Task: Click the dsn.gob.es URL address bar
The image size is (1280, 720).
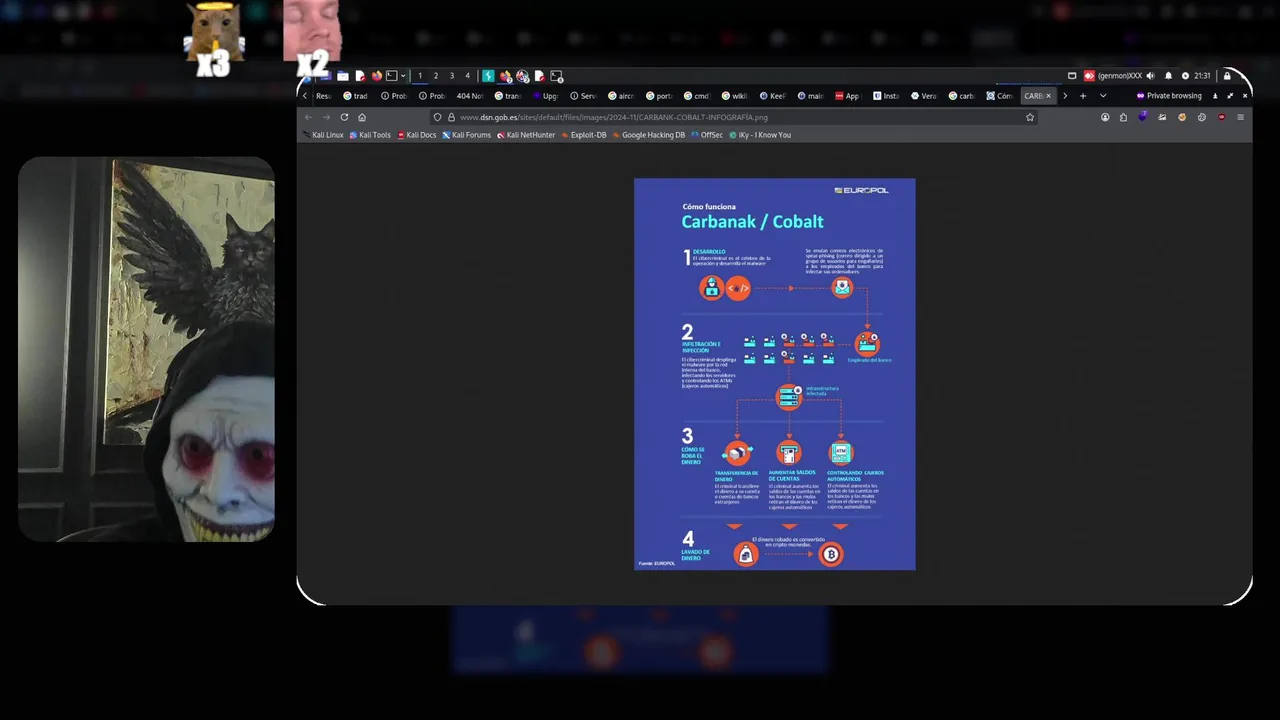Action: [x=735, y=117]
